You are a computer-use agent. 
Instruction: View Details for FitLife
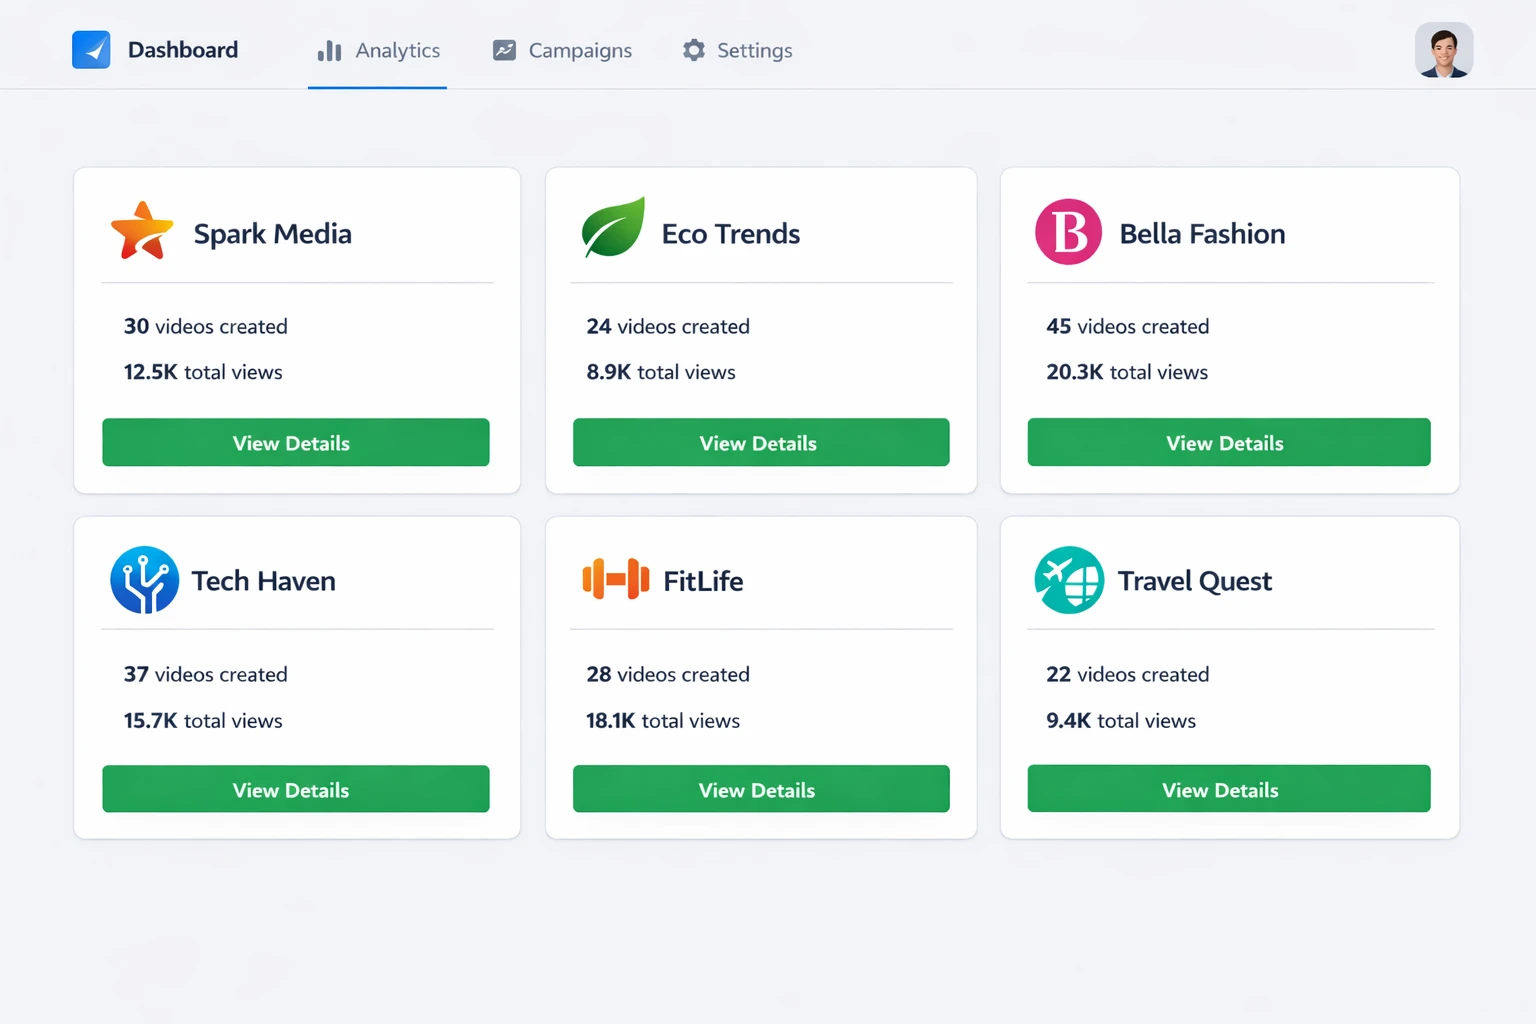(x=760, y=789)
